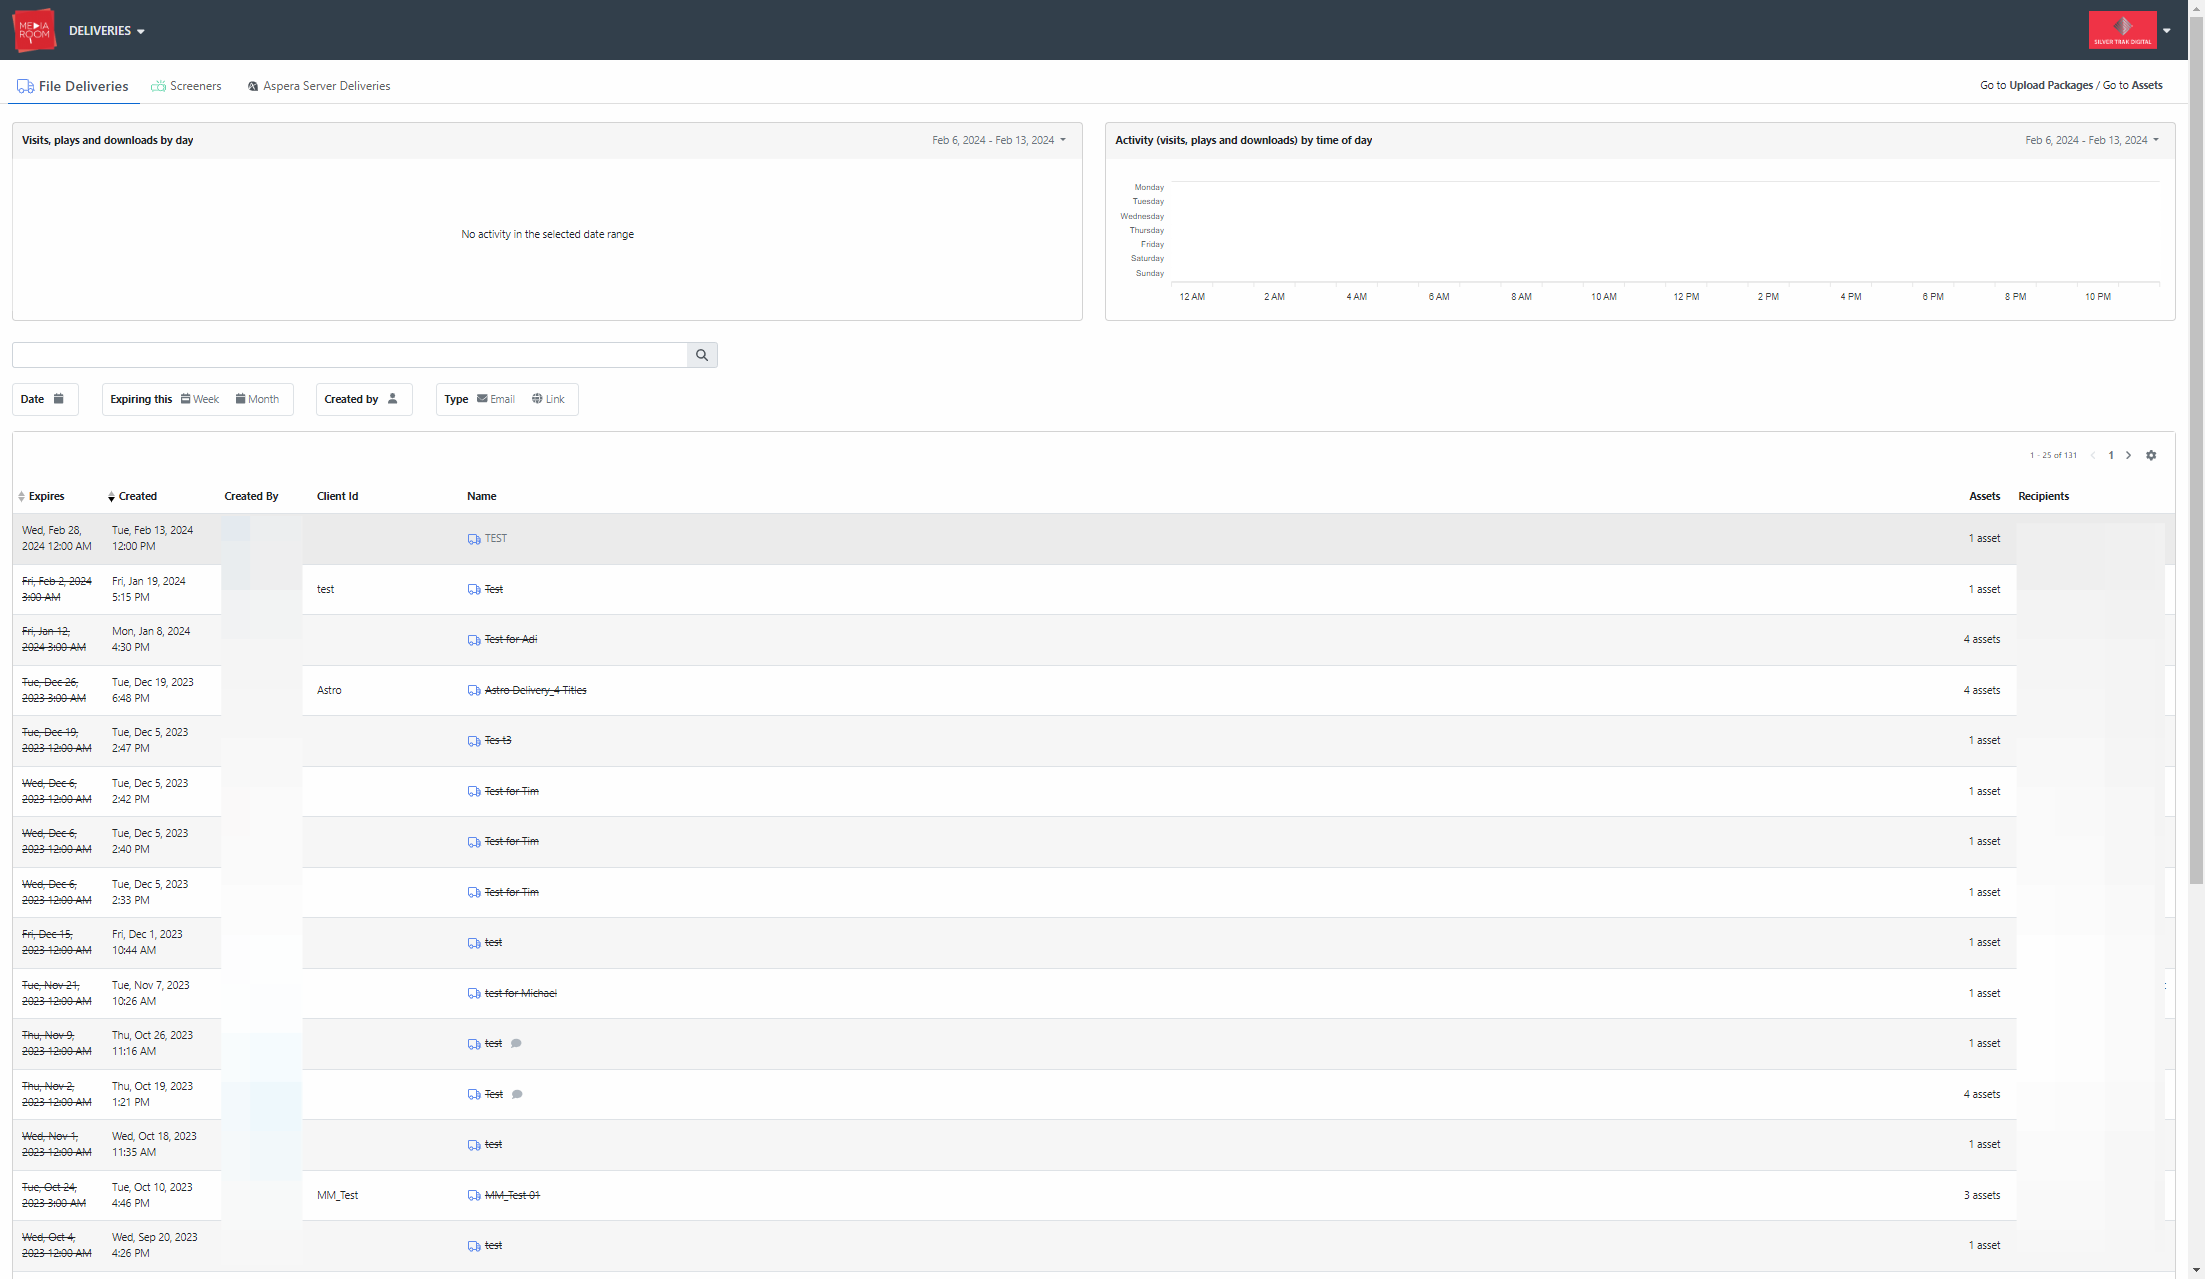This screenshot has width=2205, height=1279.
Task: Select page 1 in pagination
Action: (x=2111, y=455)
